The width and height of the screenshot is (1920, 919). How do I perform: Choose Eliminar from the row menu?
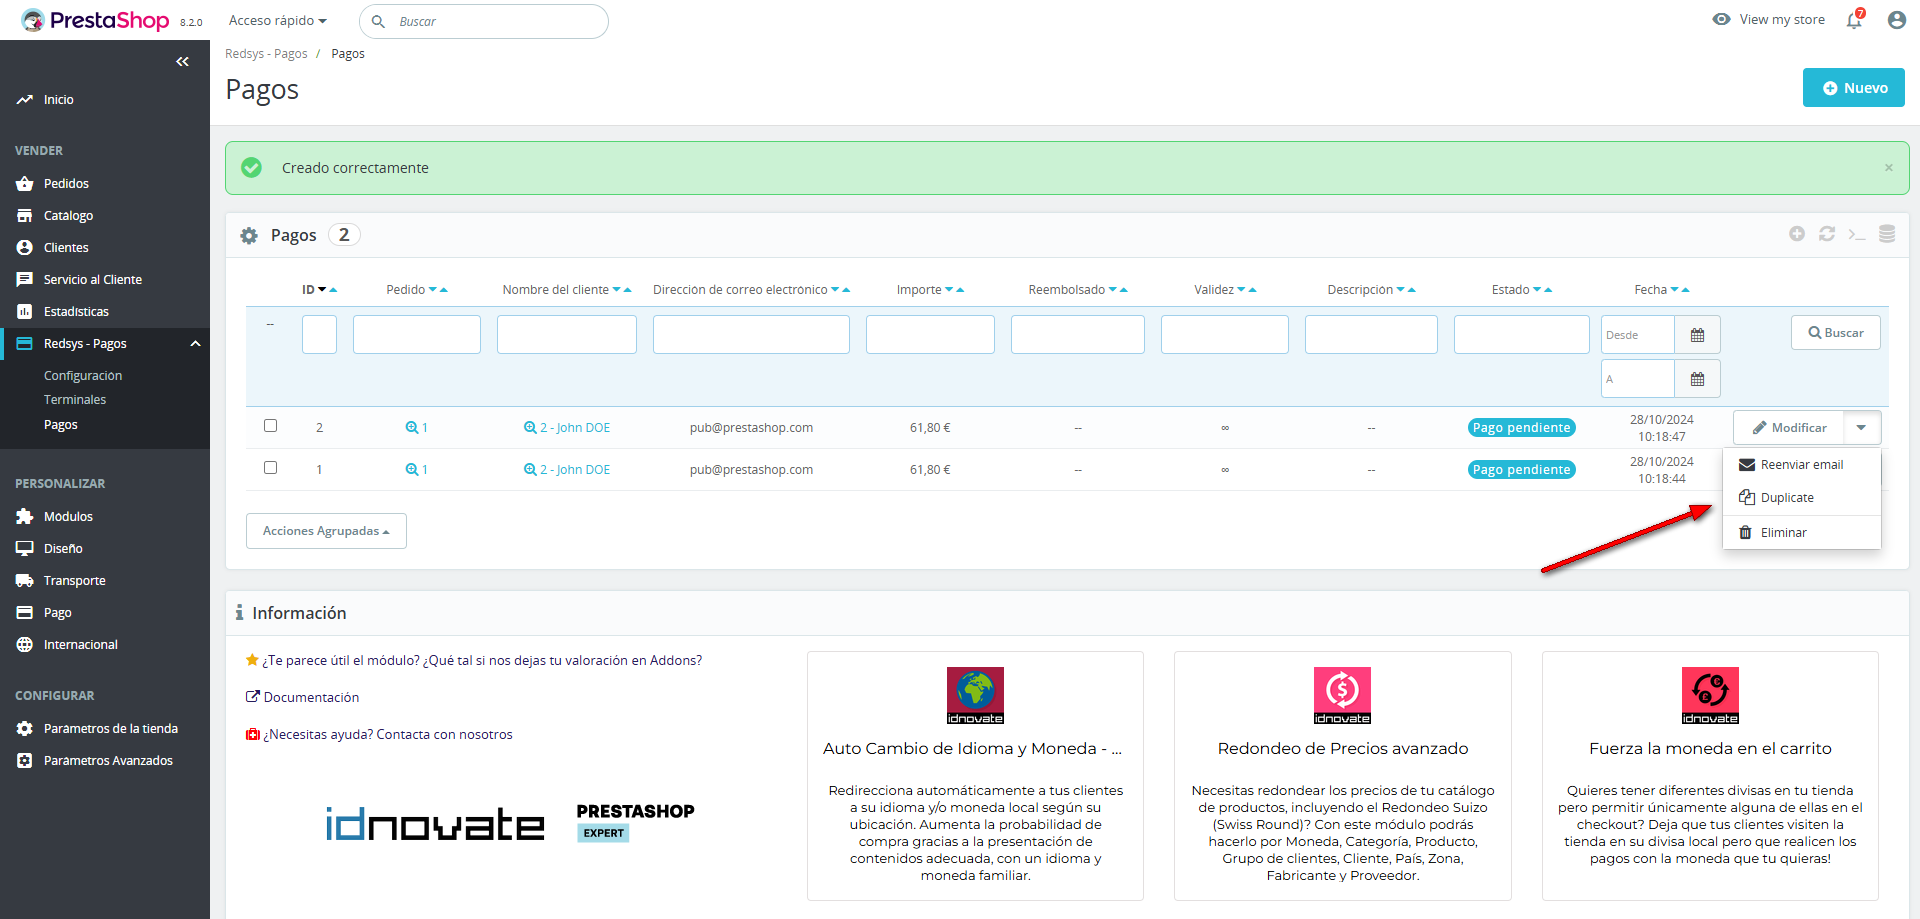pos(1802,533)
